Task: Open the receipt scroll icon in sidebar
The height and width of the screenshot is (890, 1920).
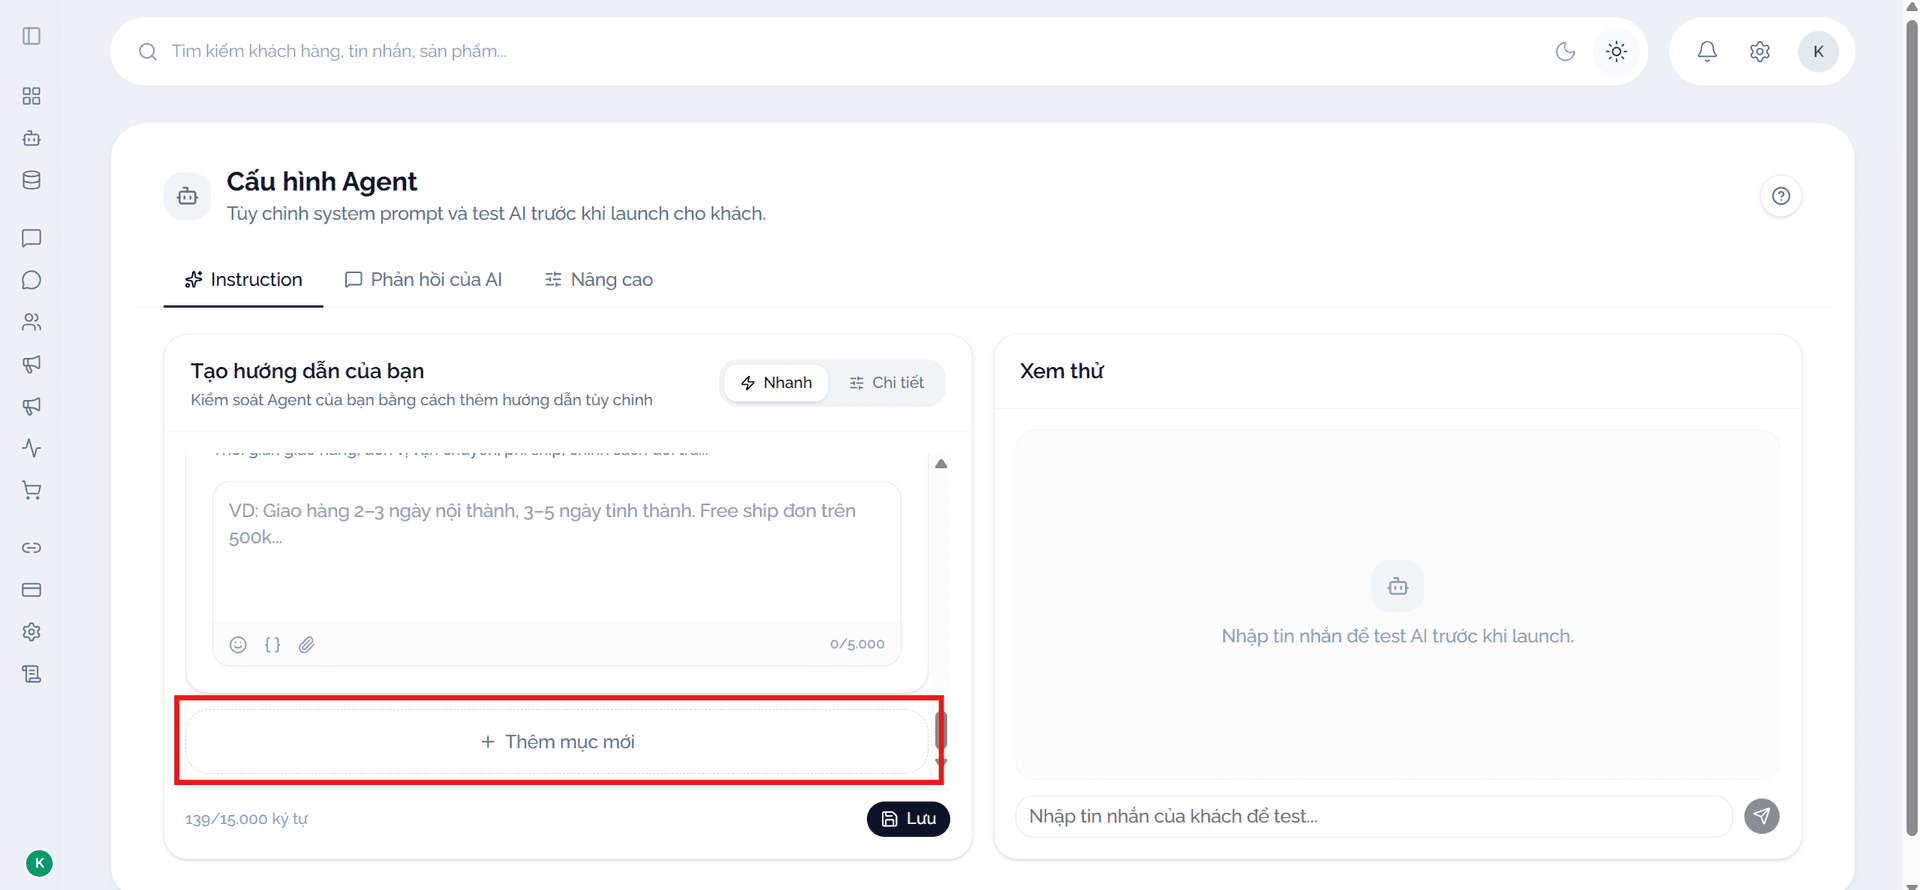Action: point(32,674)
